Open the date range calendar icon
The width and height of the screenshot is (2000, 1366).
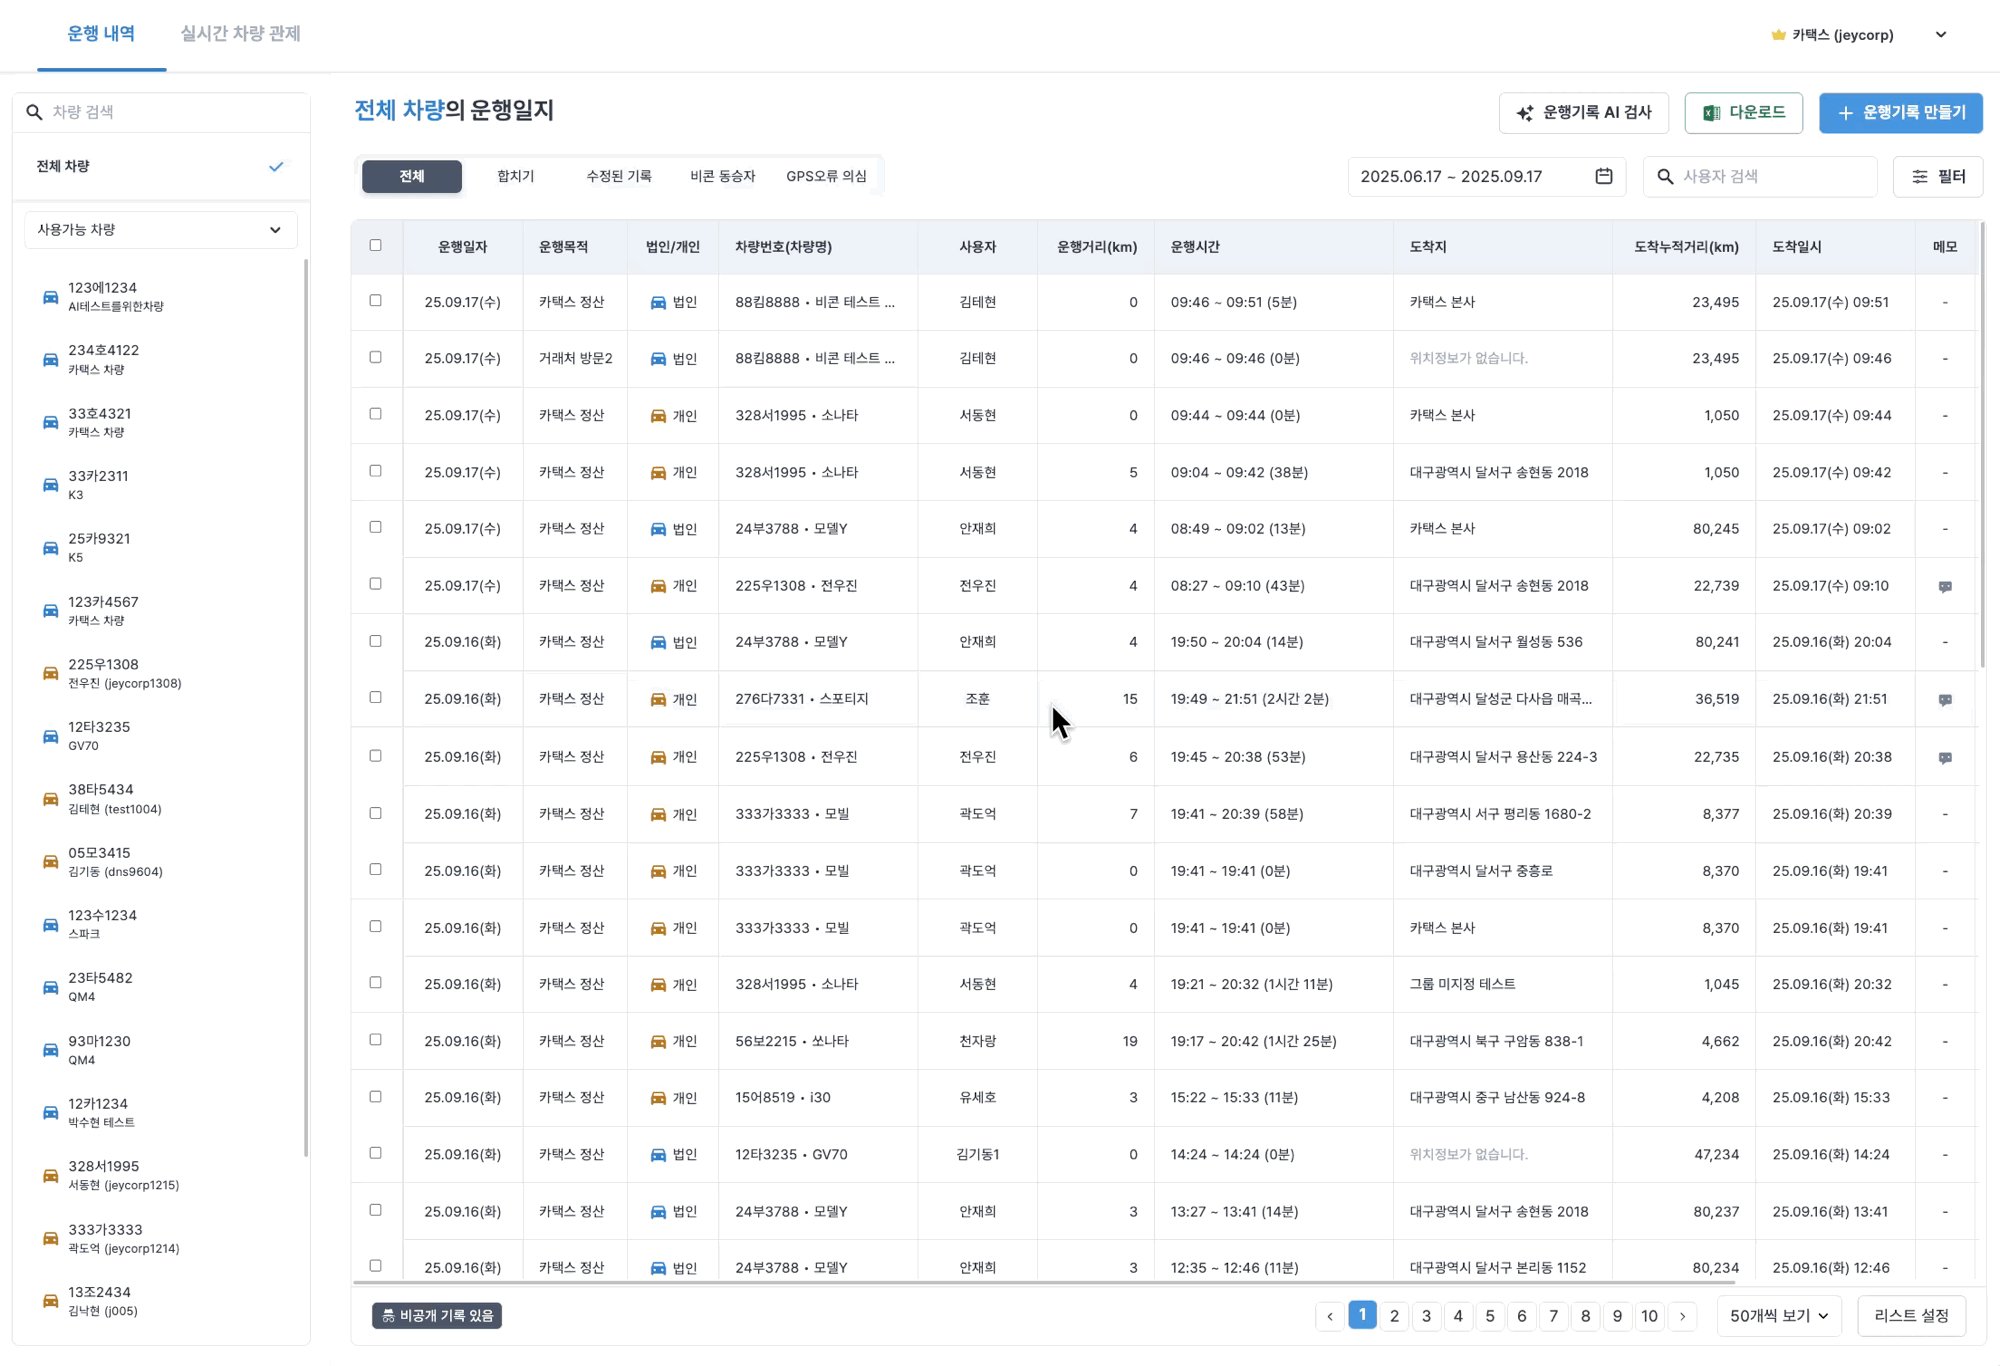tap(1604, 176)
